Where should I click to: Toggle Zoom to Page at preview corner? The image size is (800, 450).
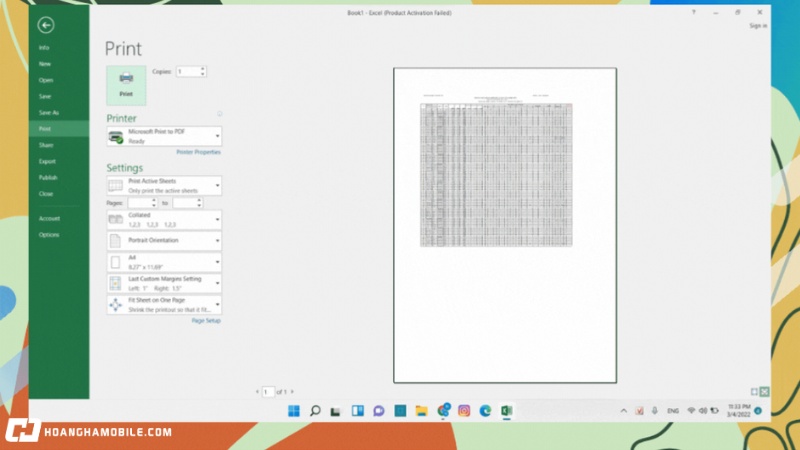(x=765, y=391)
